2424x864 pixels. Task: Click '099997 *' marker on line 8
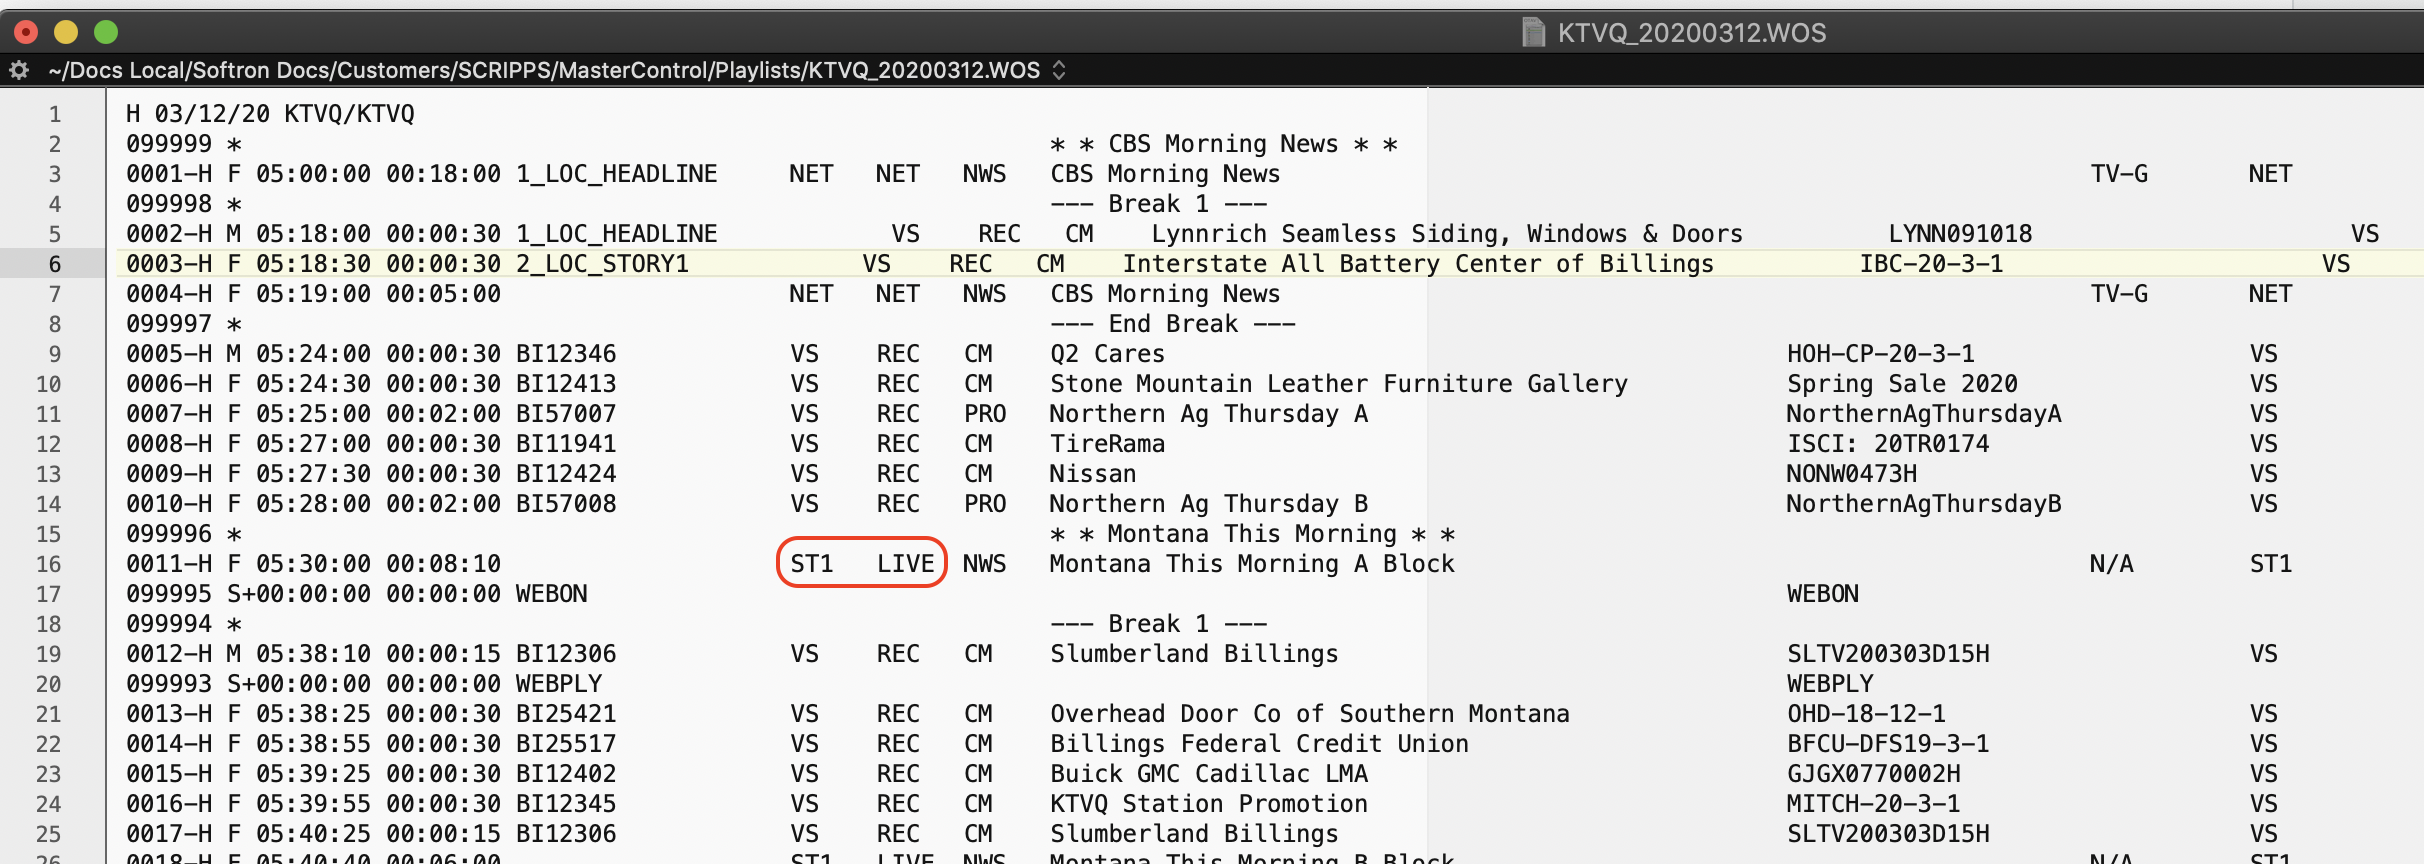pyautogui.click(x=183, y=324)
